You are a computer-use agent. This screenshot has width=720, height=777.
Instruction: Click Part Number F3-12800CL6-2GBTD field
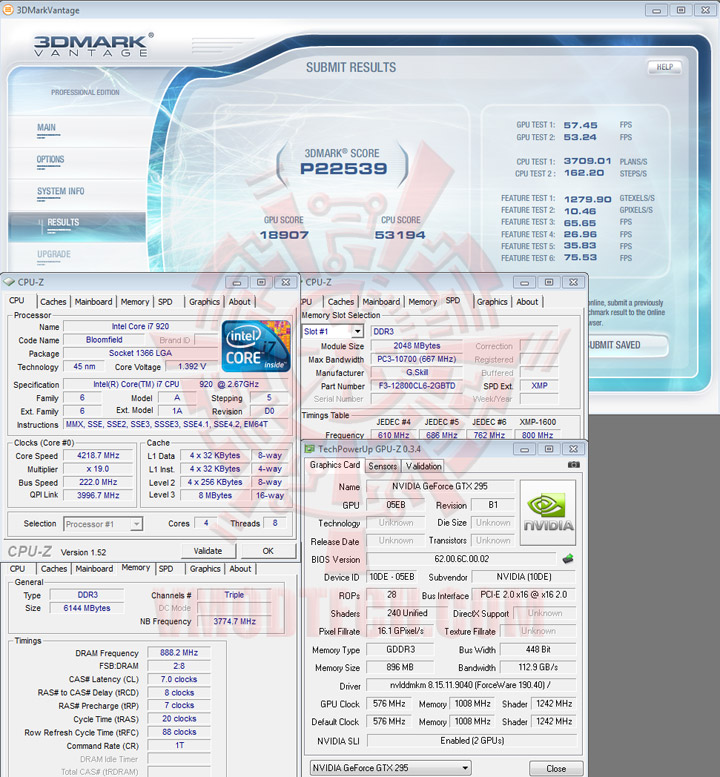(417, 386)
